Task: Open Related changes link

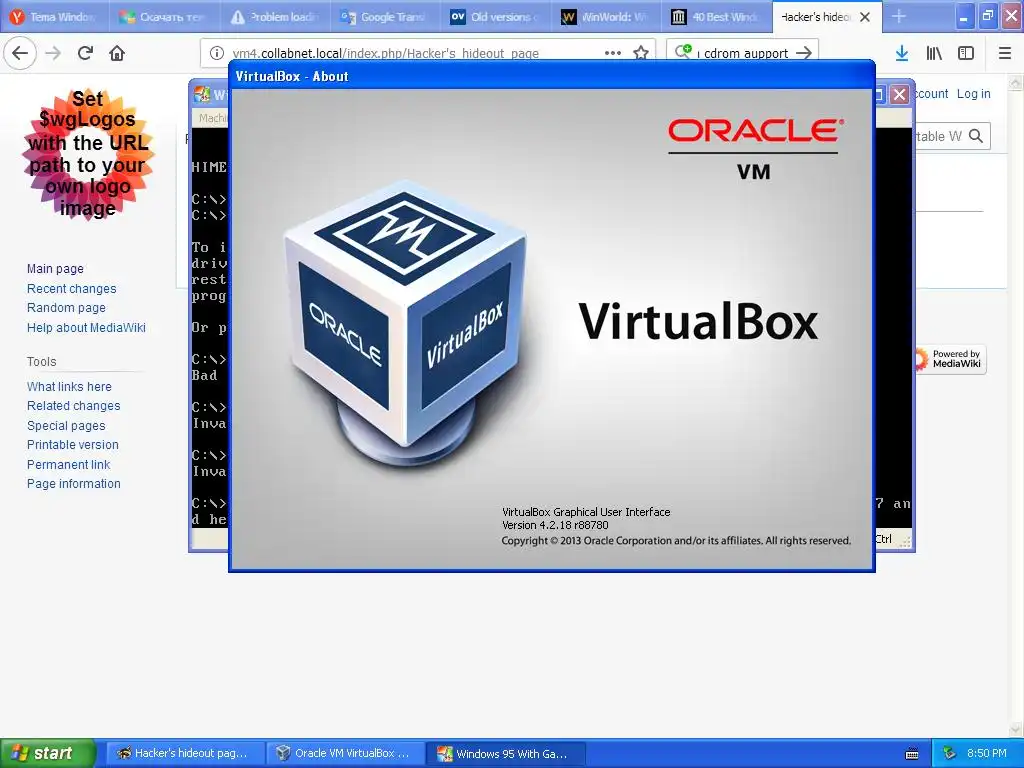Action: click(x=74, y=406)
